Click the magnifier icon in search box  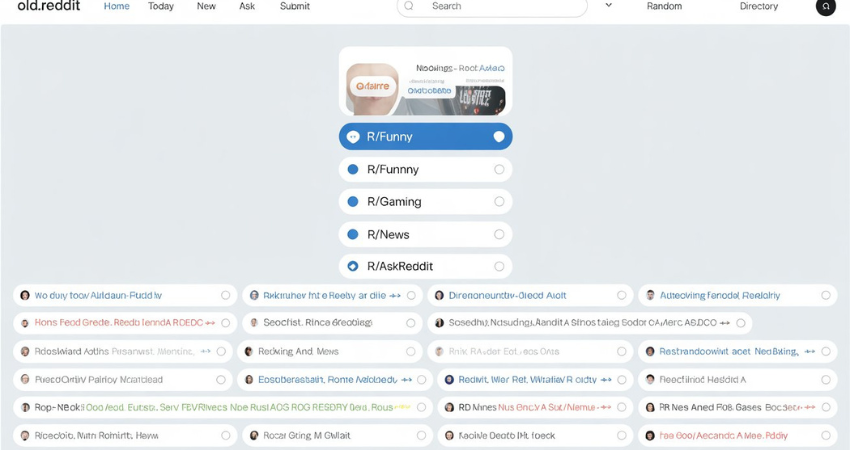(409, 6)
